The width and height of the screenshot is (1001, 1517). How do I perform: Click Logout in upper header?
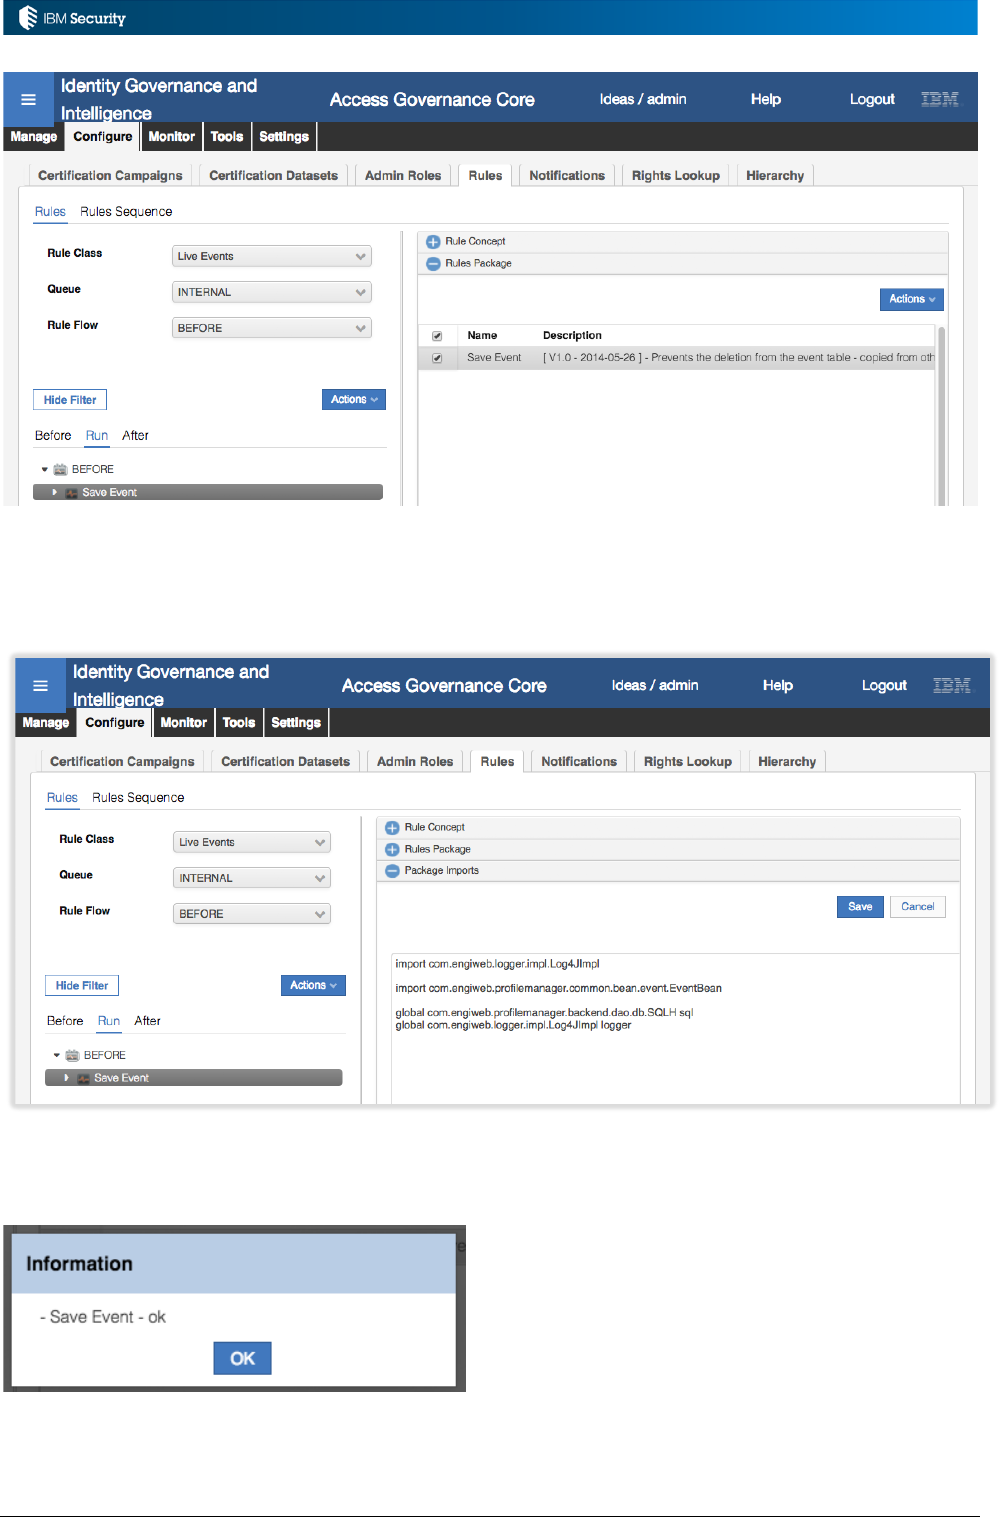872,99
